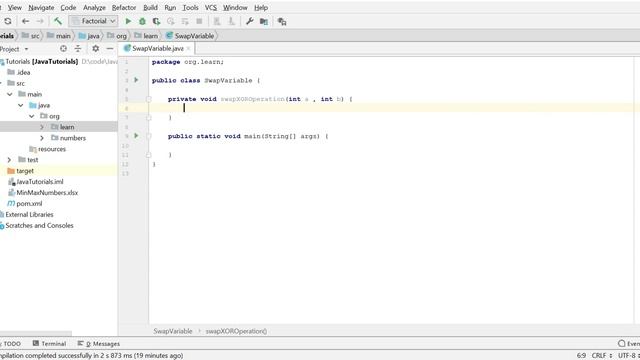Open the Window menu
The image size is (640, 360).
235,7
